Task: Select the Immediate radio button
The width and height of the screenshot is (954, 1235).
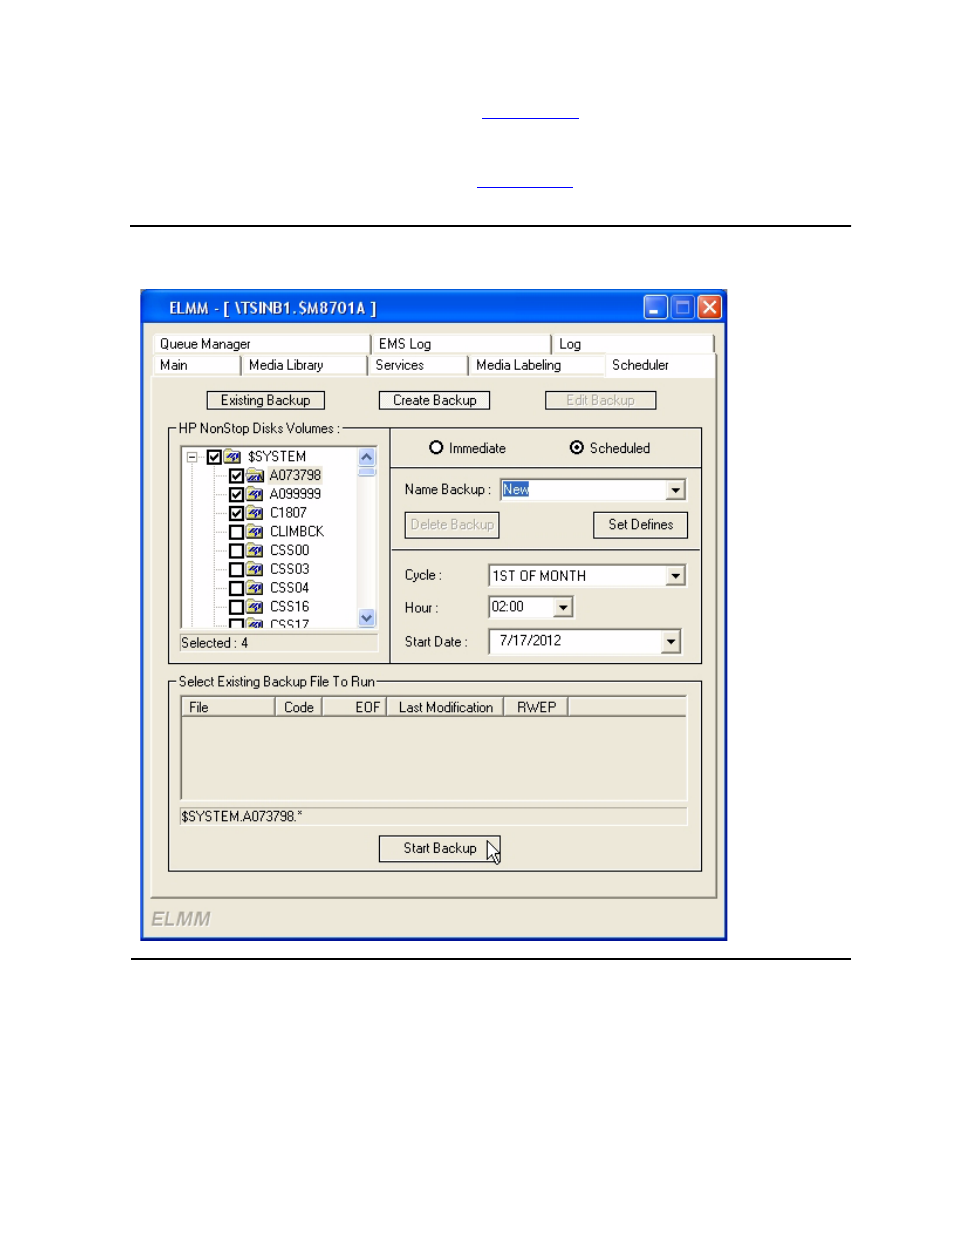Action: click(436, 448)
